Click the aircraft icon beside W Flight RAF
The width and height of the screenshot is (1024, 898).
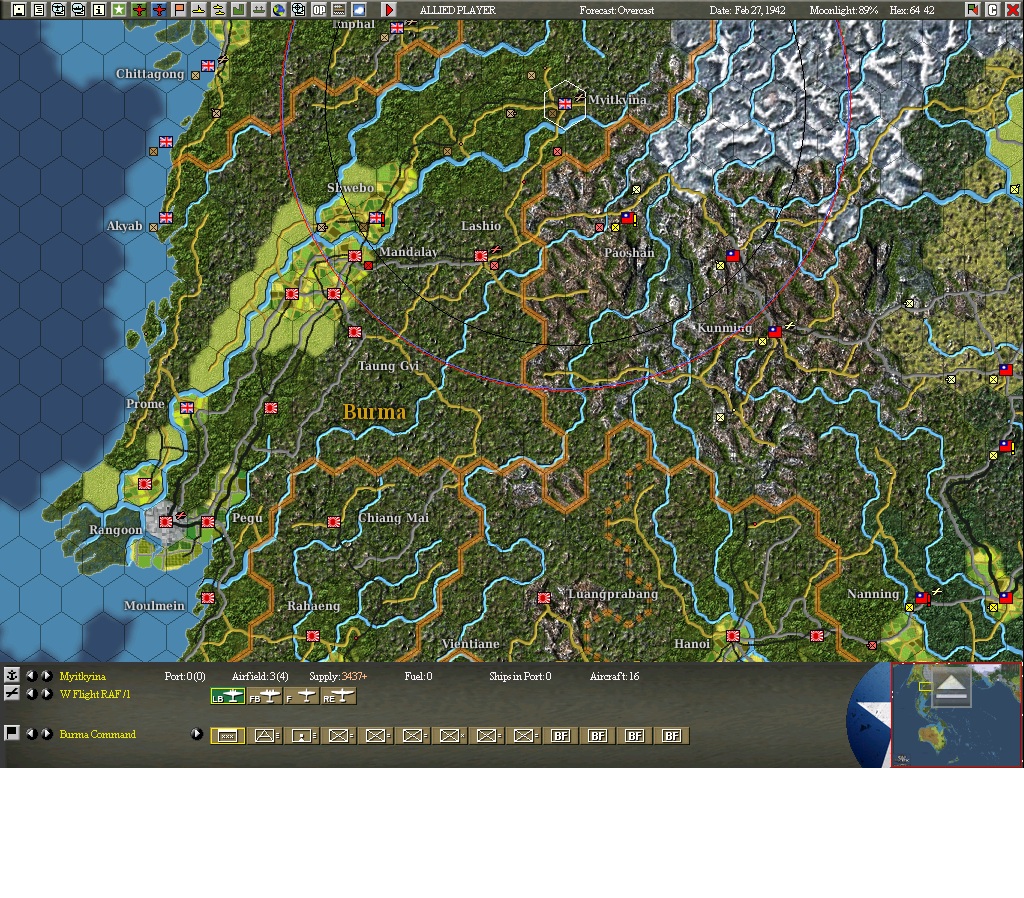[12, 693]
